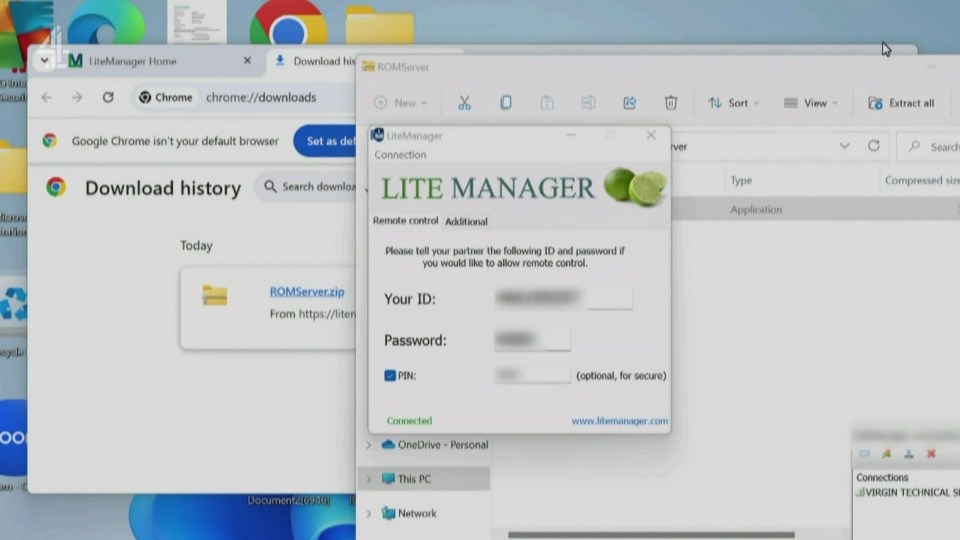Viewport: 960px width, 540px height.
Task: Click the green-orange icon in connections panel
Action: point(887,454)
